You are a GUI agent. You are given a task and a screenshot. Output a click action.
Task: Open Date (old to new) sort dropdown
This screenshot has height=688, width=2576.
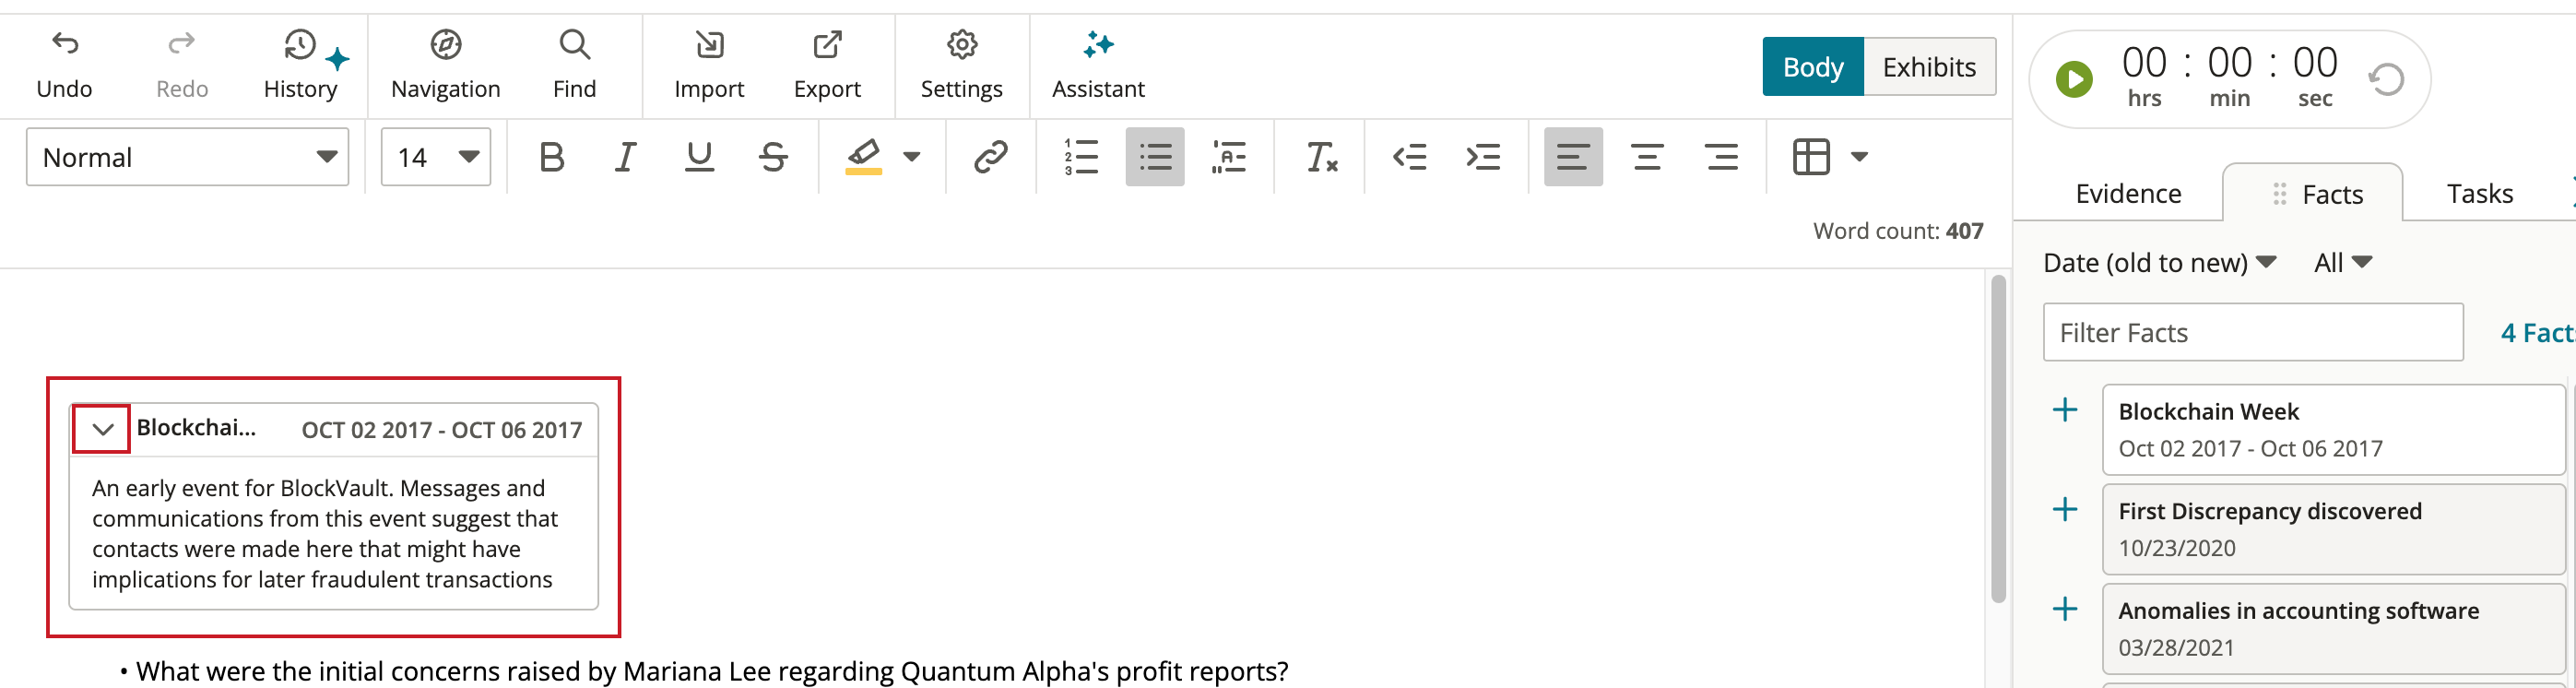2160,263
